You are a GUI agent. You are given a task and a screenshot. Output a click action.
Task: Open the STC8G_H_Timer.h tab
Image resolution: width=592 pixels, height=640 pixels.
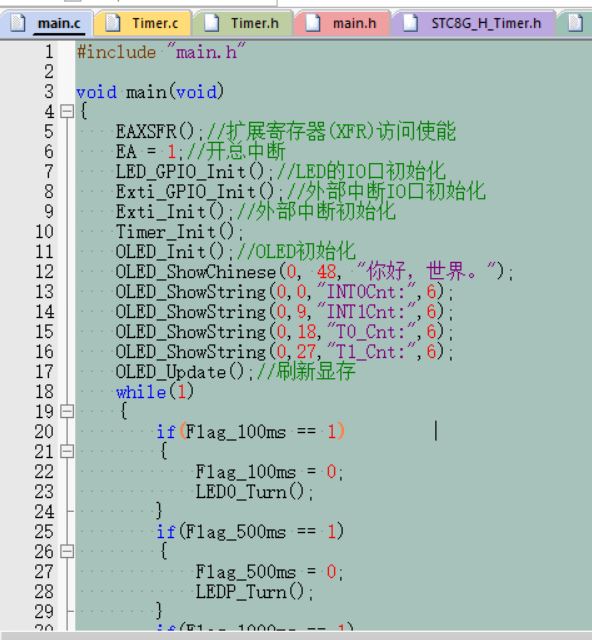point(474,23)
